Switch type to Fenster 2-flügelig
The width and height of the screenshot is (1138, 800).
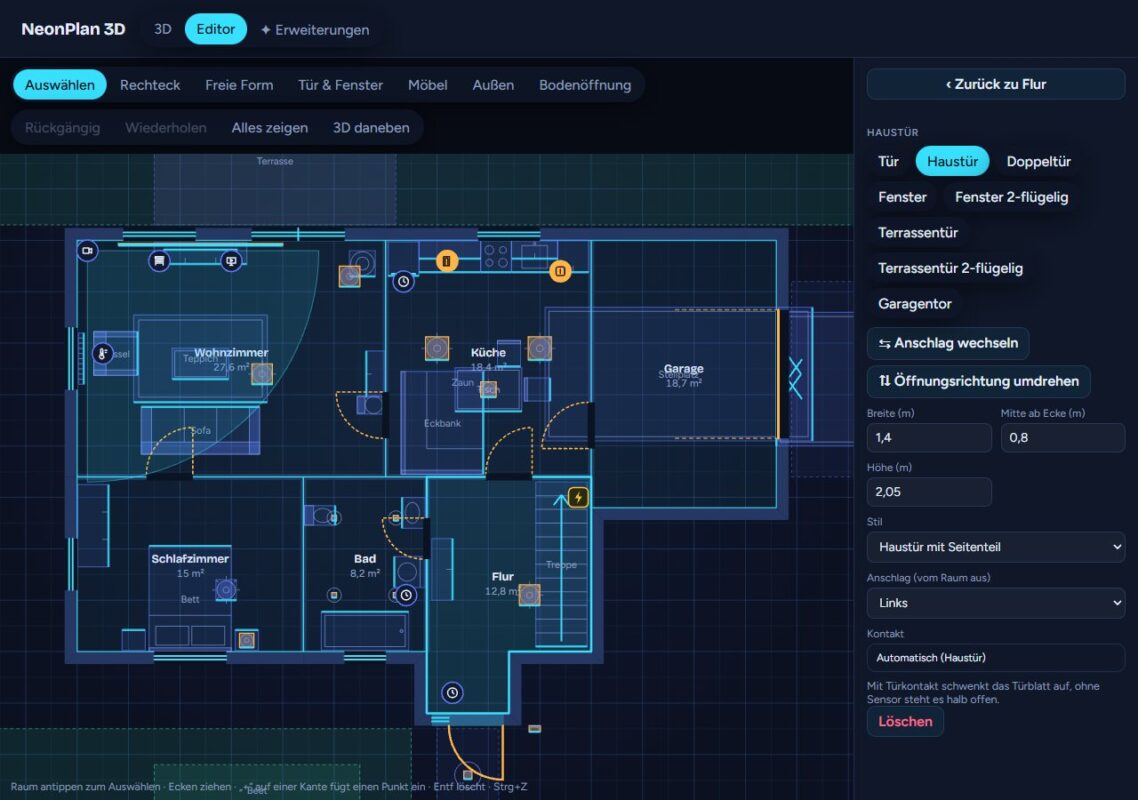coord(1012,197)
